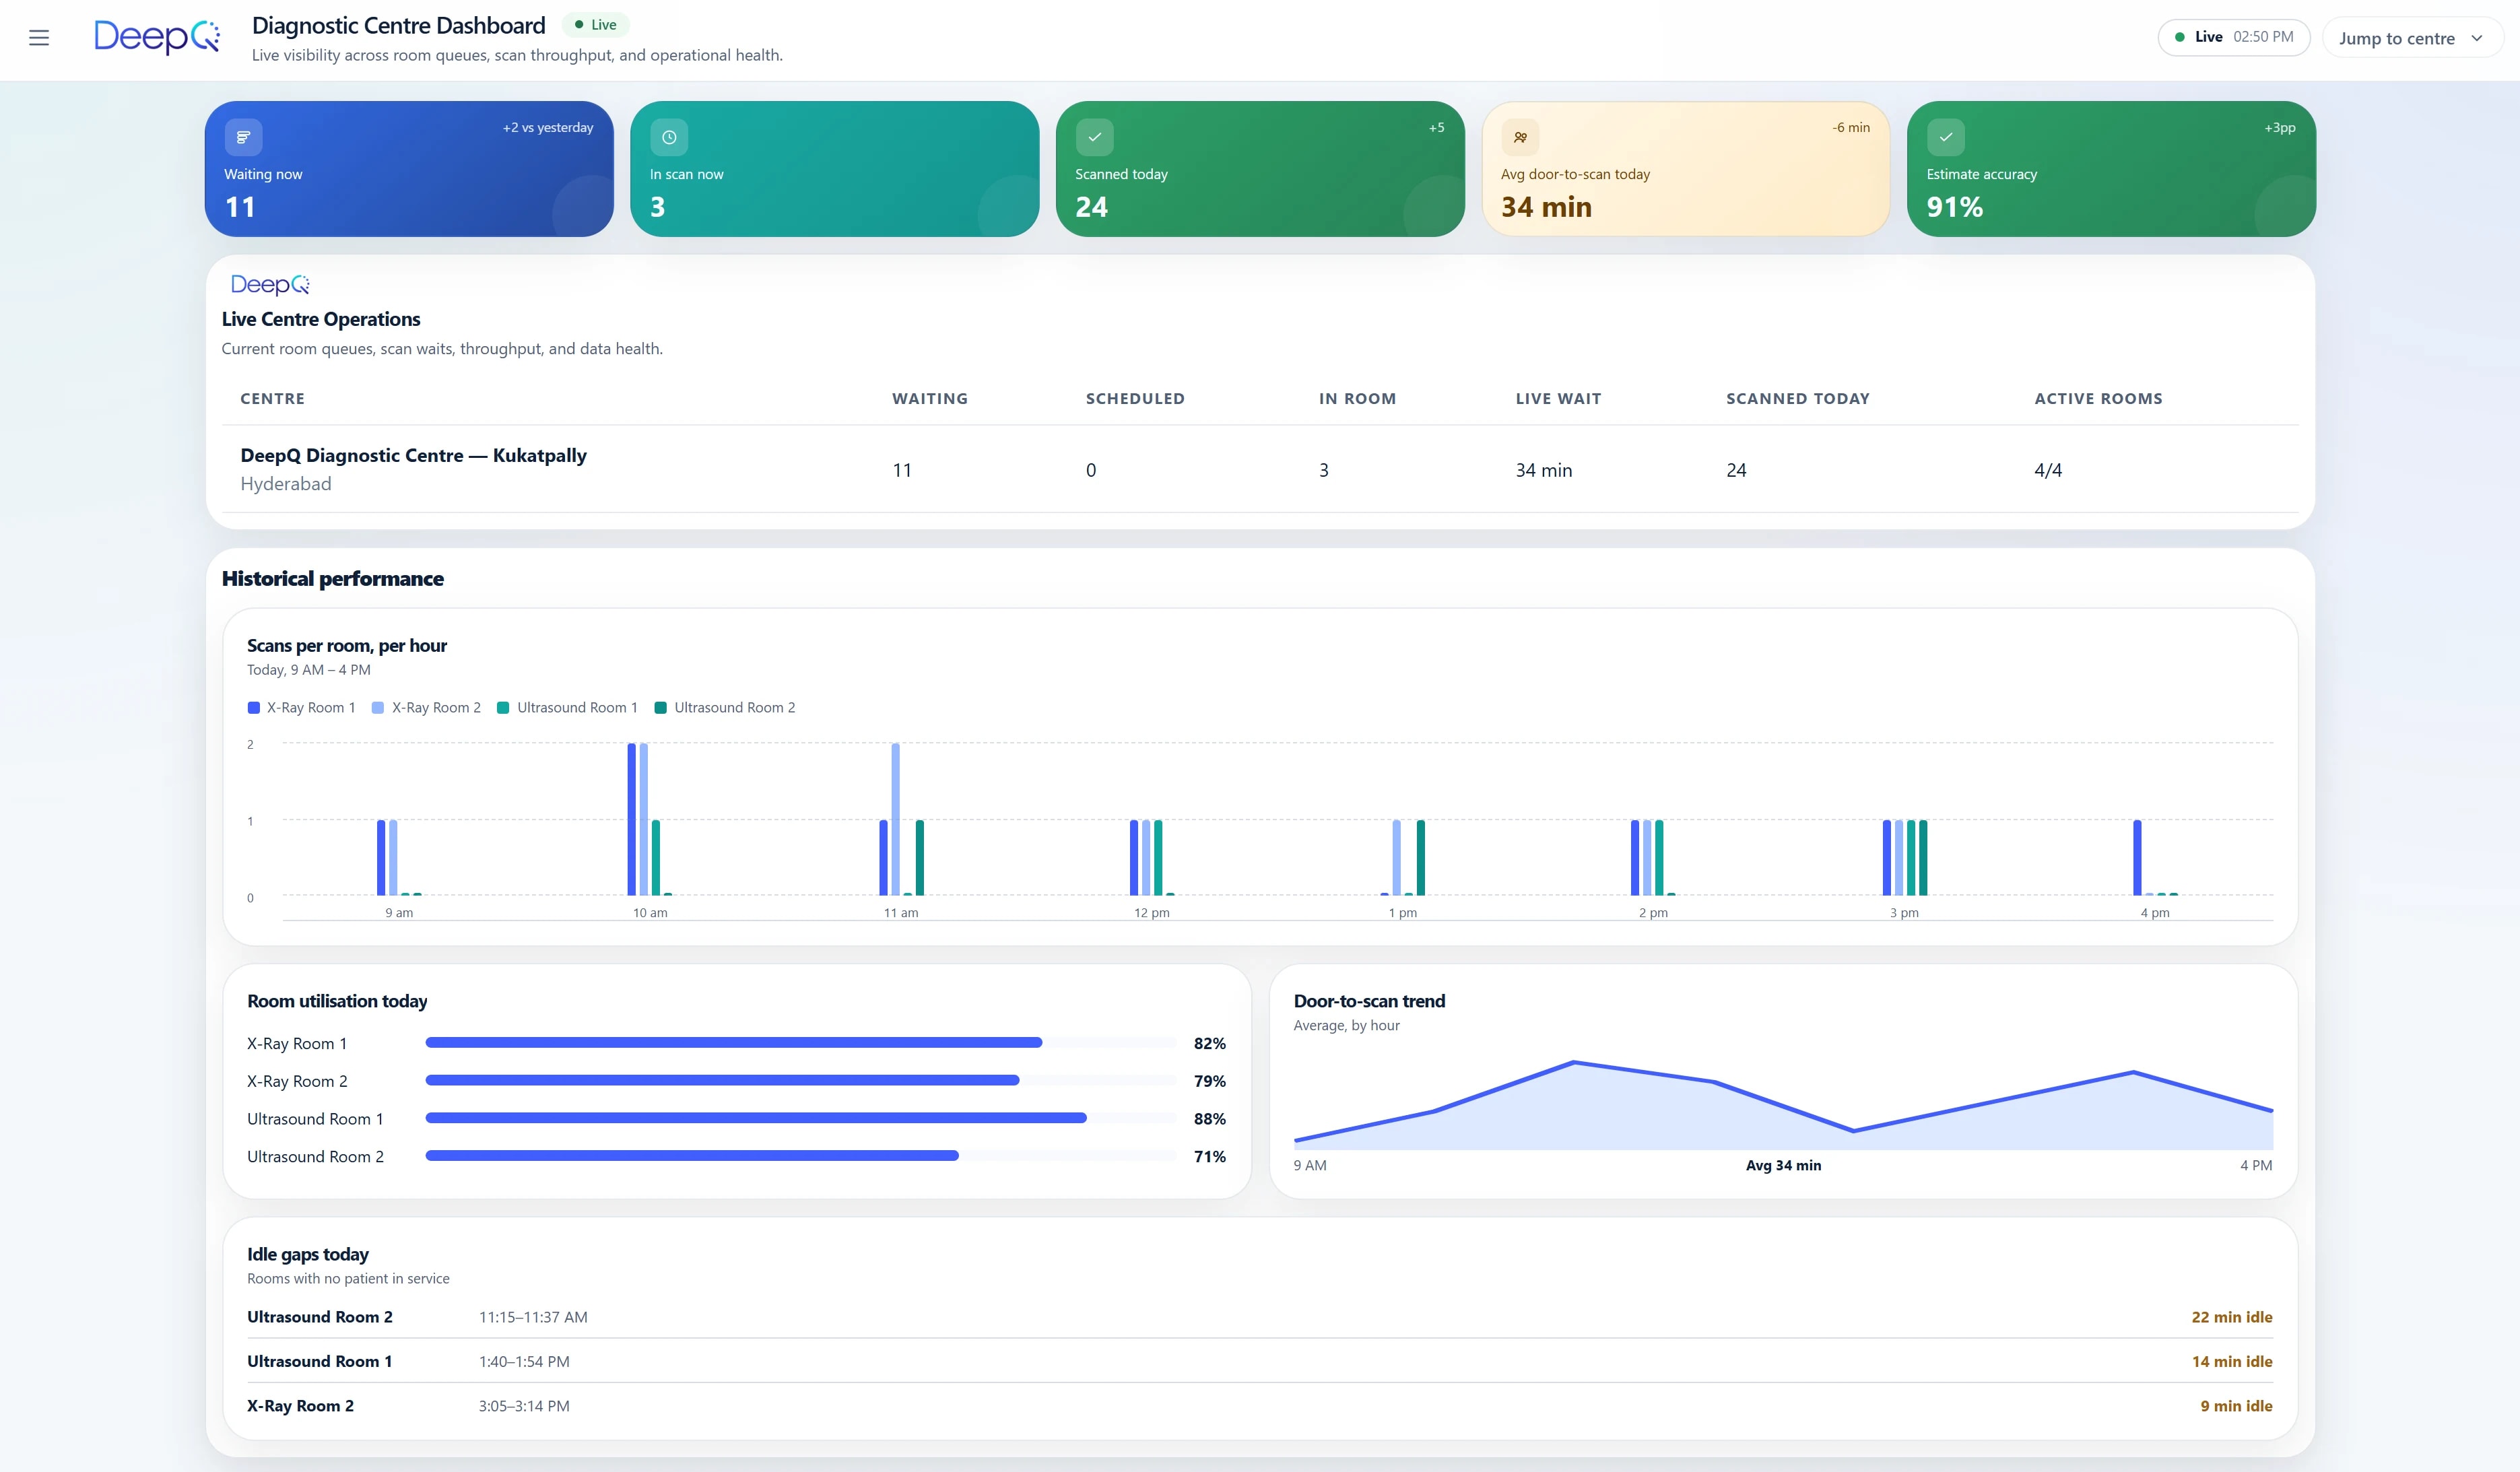Screen dimensions: 2520x1472
Task: Sort by the CENTRE column header
Action: click(273, 399)
